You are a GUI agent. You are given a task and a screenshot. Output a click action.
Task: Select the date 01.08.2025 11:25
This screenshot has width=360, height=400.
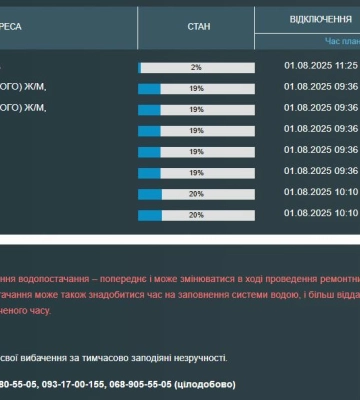(x=321, y=65)
